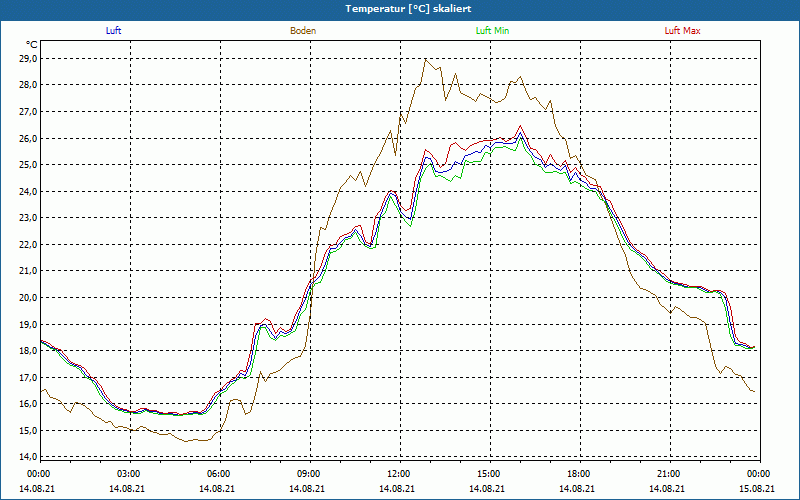Click the 20,0 y-axis value
Image resolution: width=800 pixels, height=500 pixels.
pyautogui.click(x=29, y=297)
